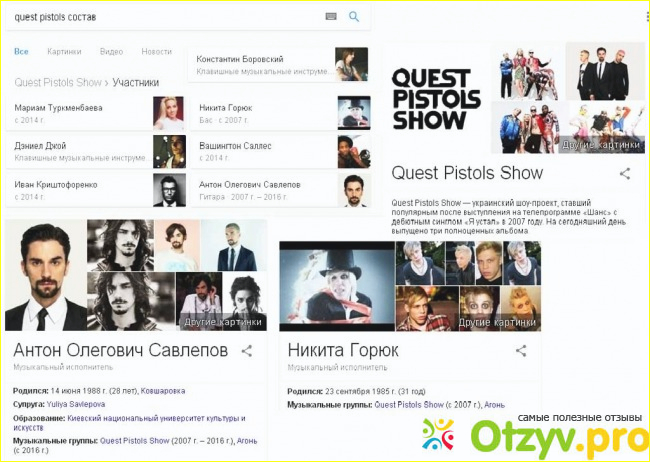This screenshot has width=650, height=462.
Task: Open the Quest Pistols Show logo image
Action: [436, 98]
